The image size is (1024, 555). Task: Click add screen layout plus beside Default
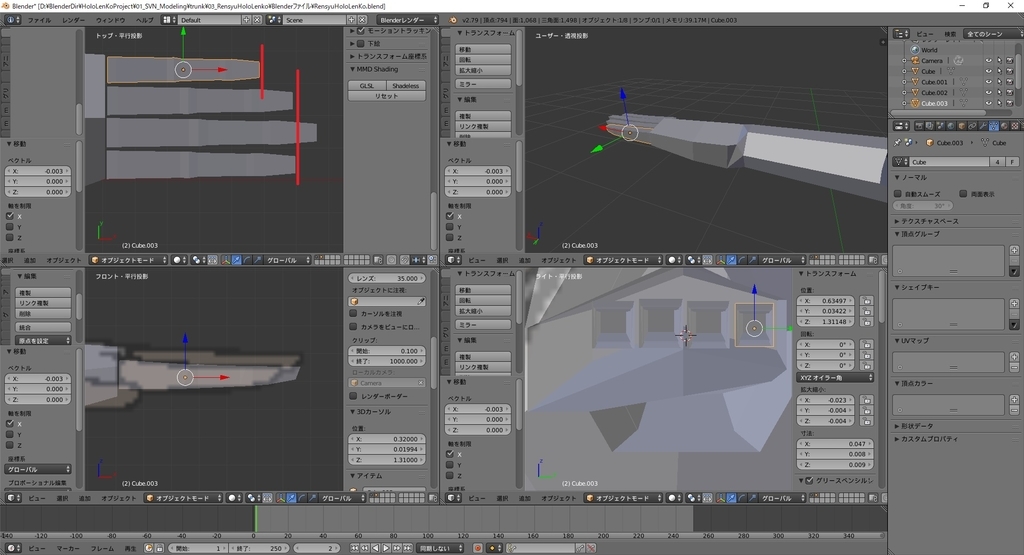pos(246,20)
